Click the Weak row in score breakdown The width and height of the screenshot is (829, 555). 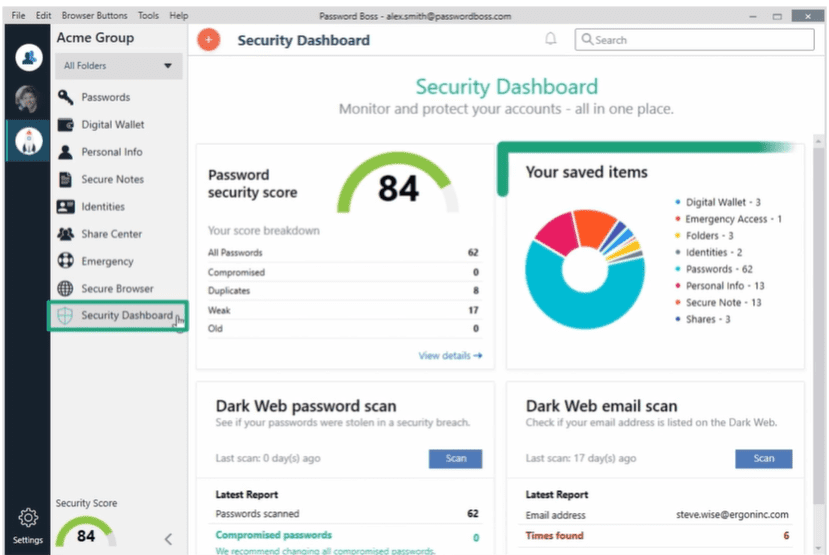[x=343, y=310]
